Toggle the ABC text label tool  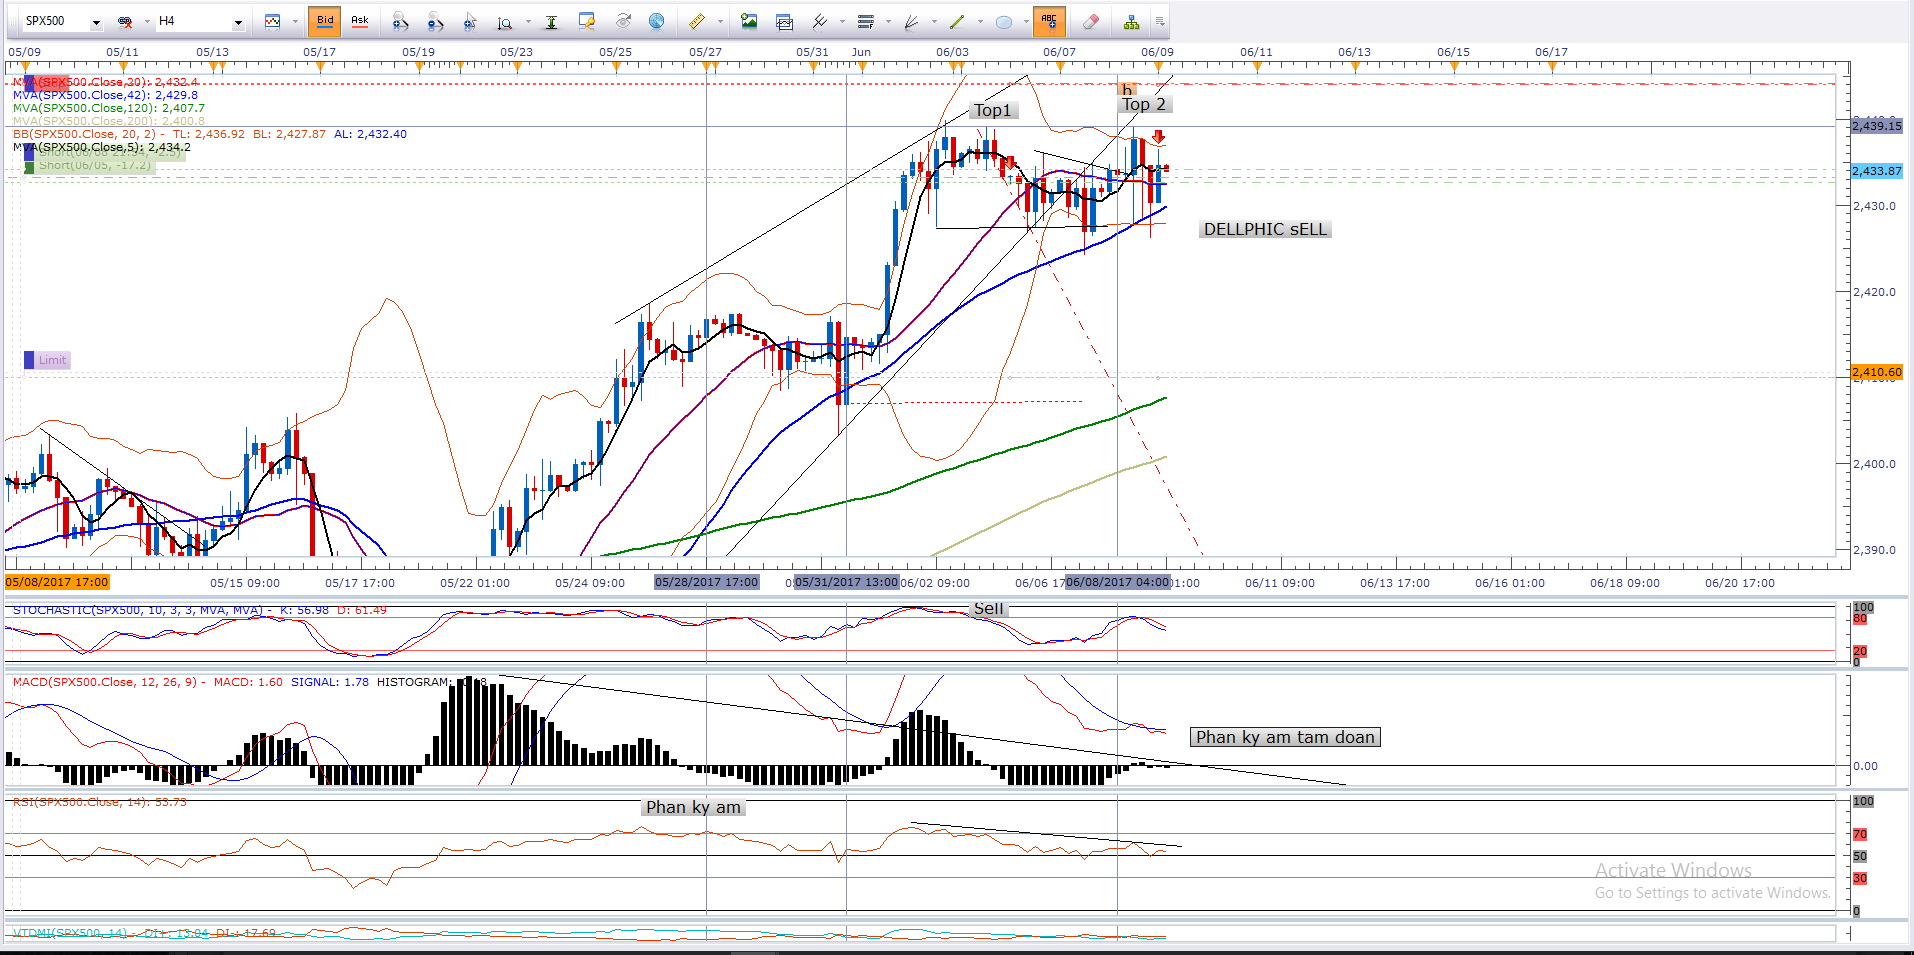pyautogui.click(x=1049, y=21)
